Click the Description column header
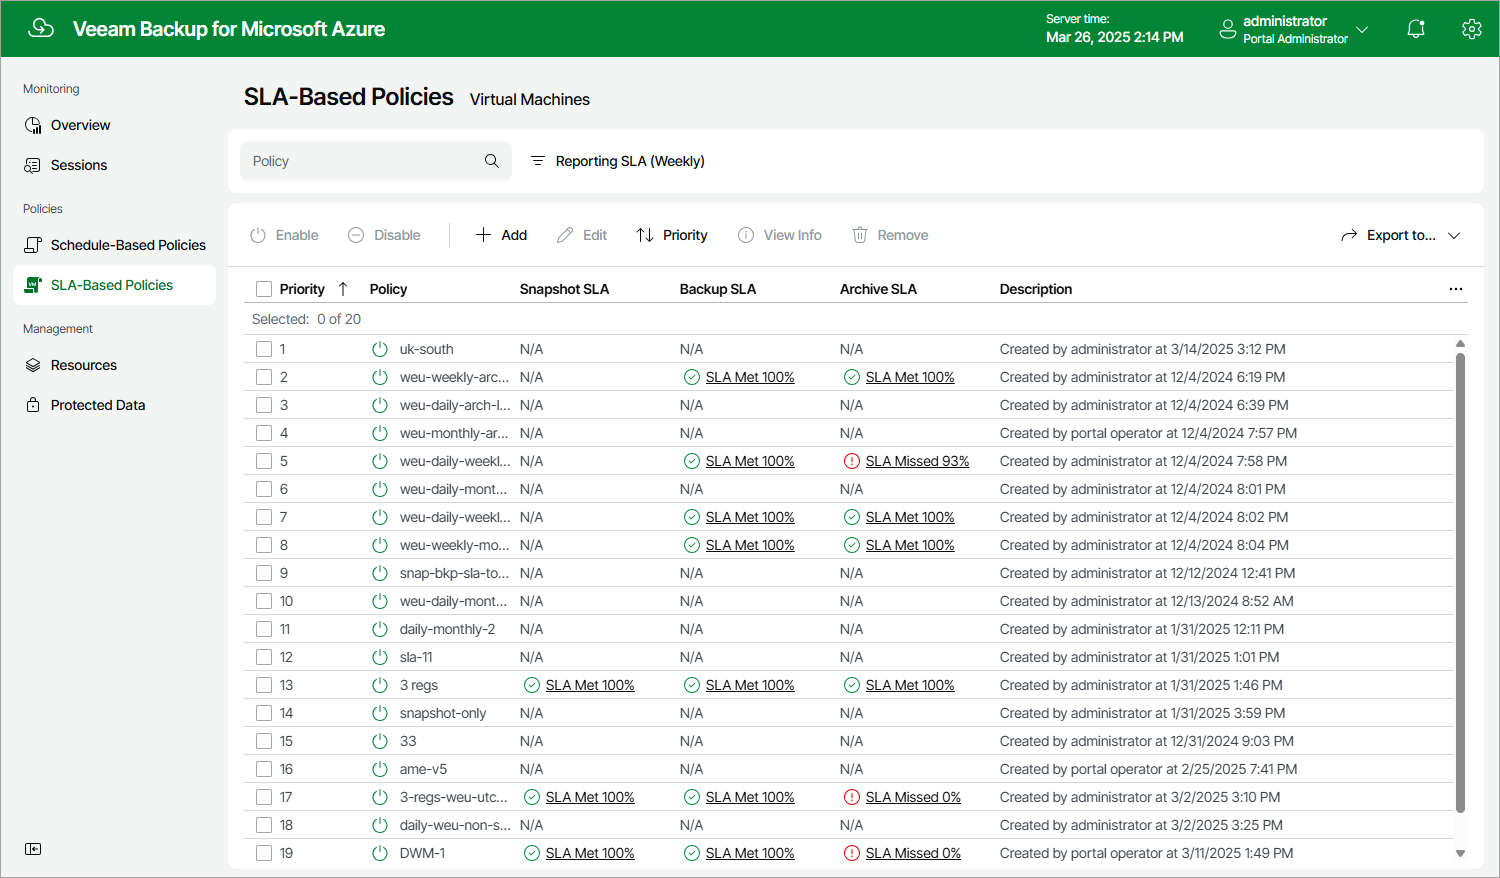1500x878 pixels. coord(1036,289)
